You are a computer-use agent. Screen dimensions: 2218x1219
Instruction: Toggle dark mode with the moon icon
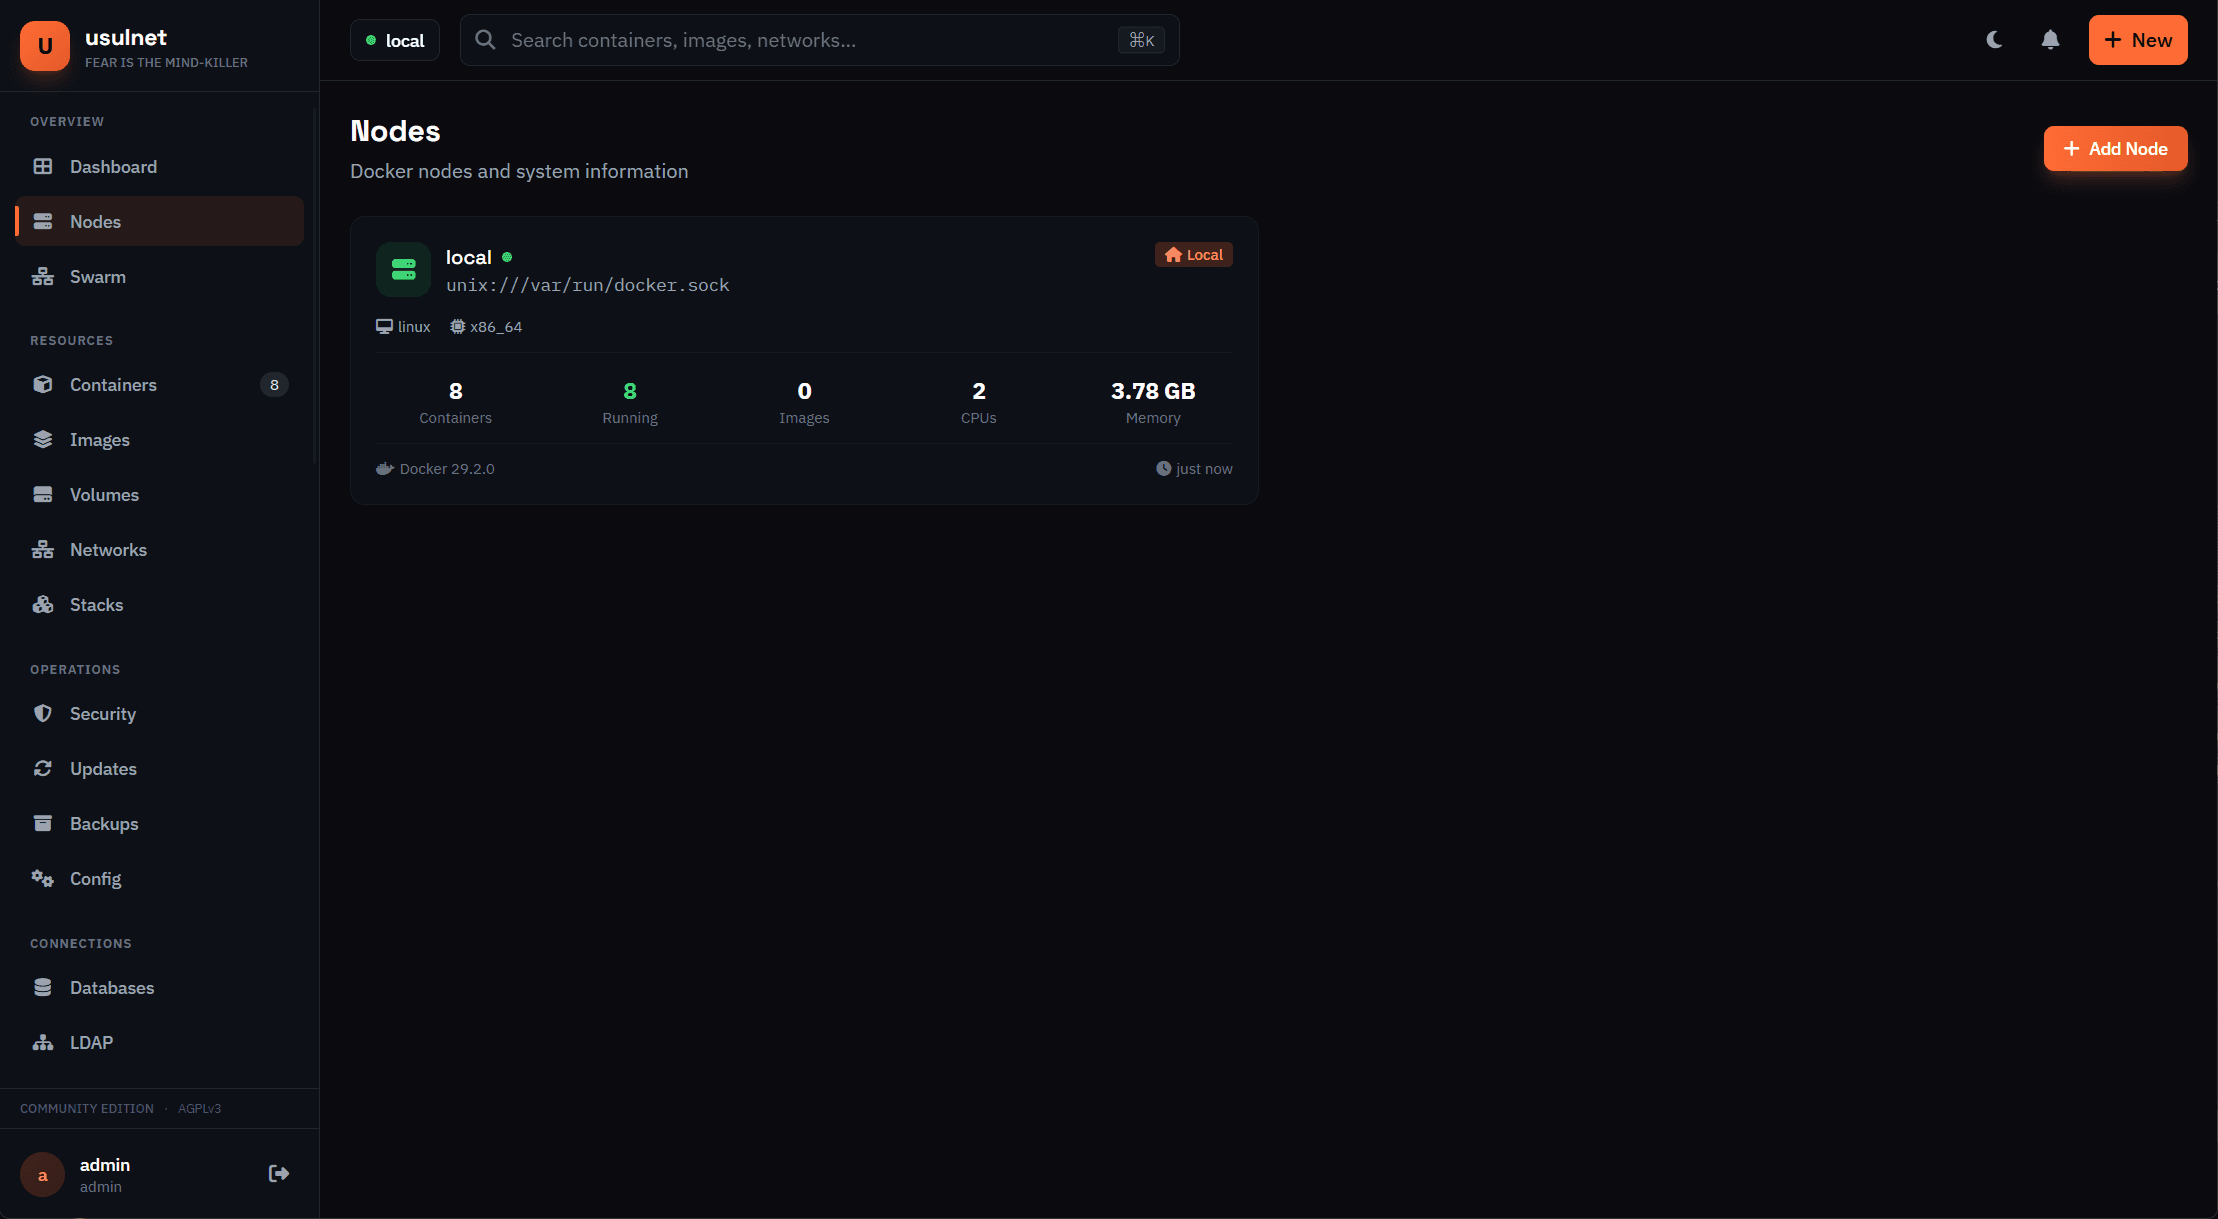pos(1994,40)
